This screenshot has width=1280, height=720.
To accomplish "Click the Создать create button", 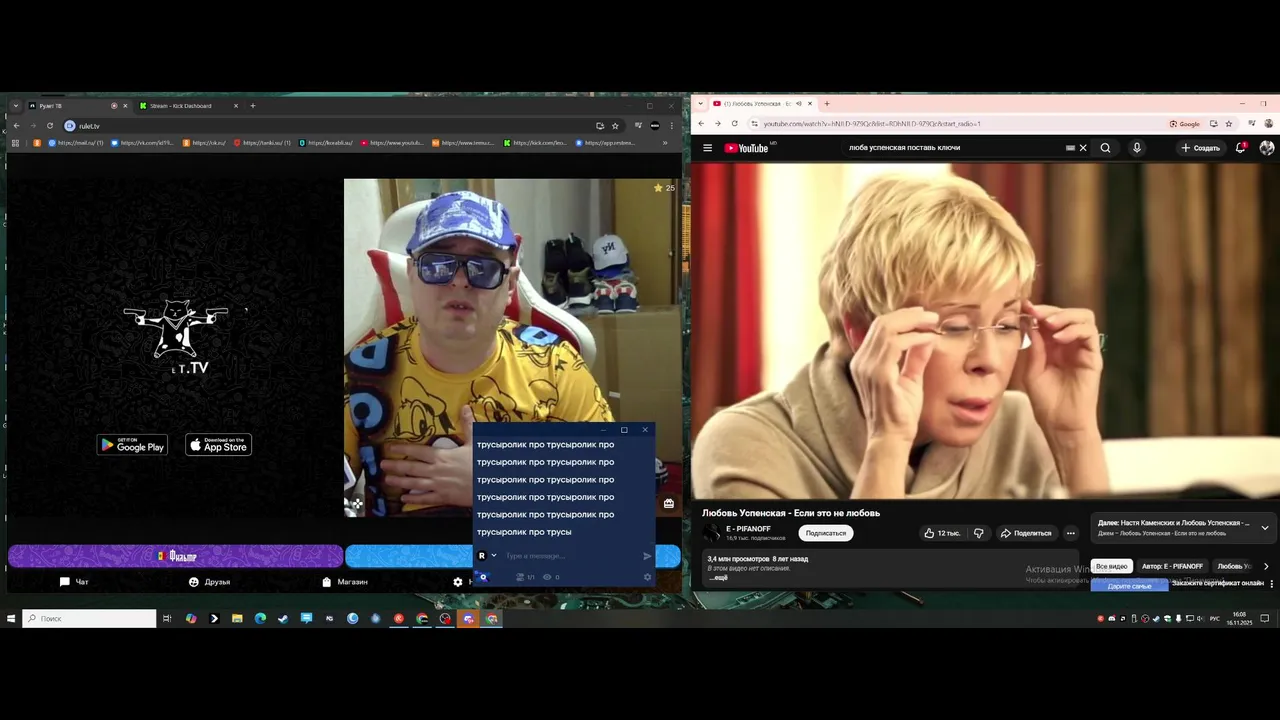I will (x=1200, y=148).
